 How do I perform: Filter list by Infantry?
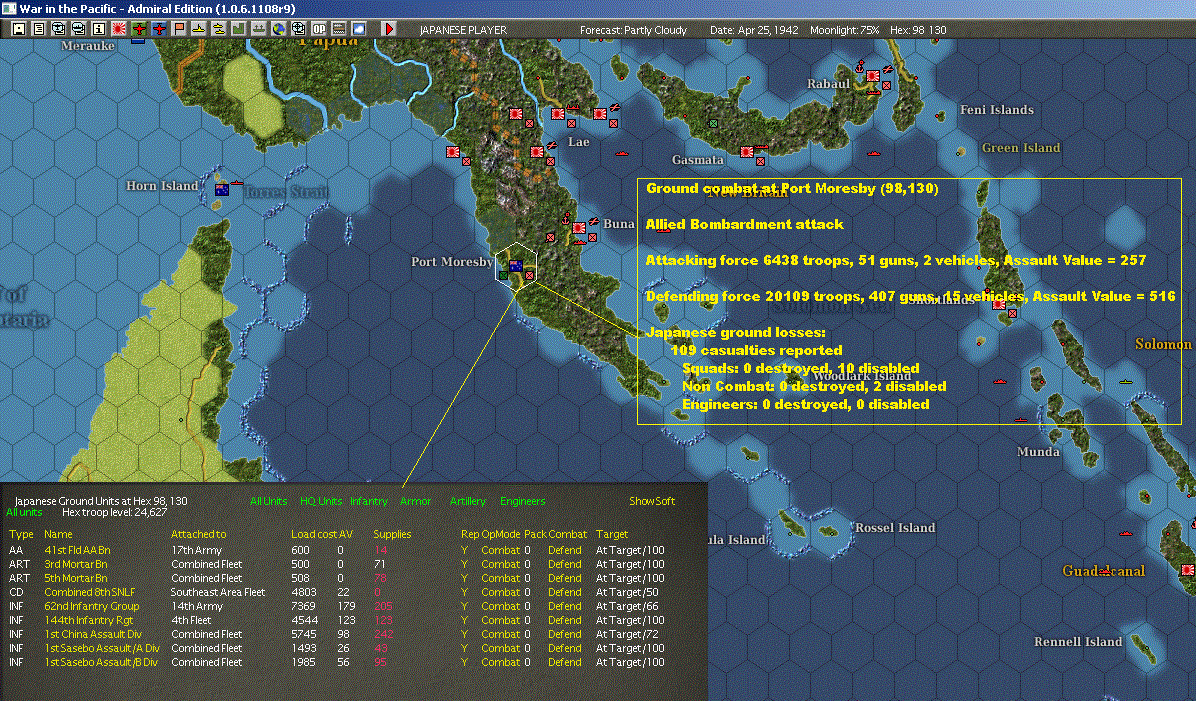[369, 501]
